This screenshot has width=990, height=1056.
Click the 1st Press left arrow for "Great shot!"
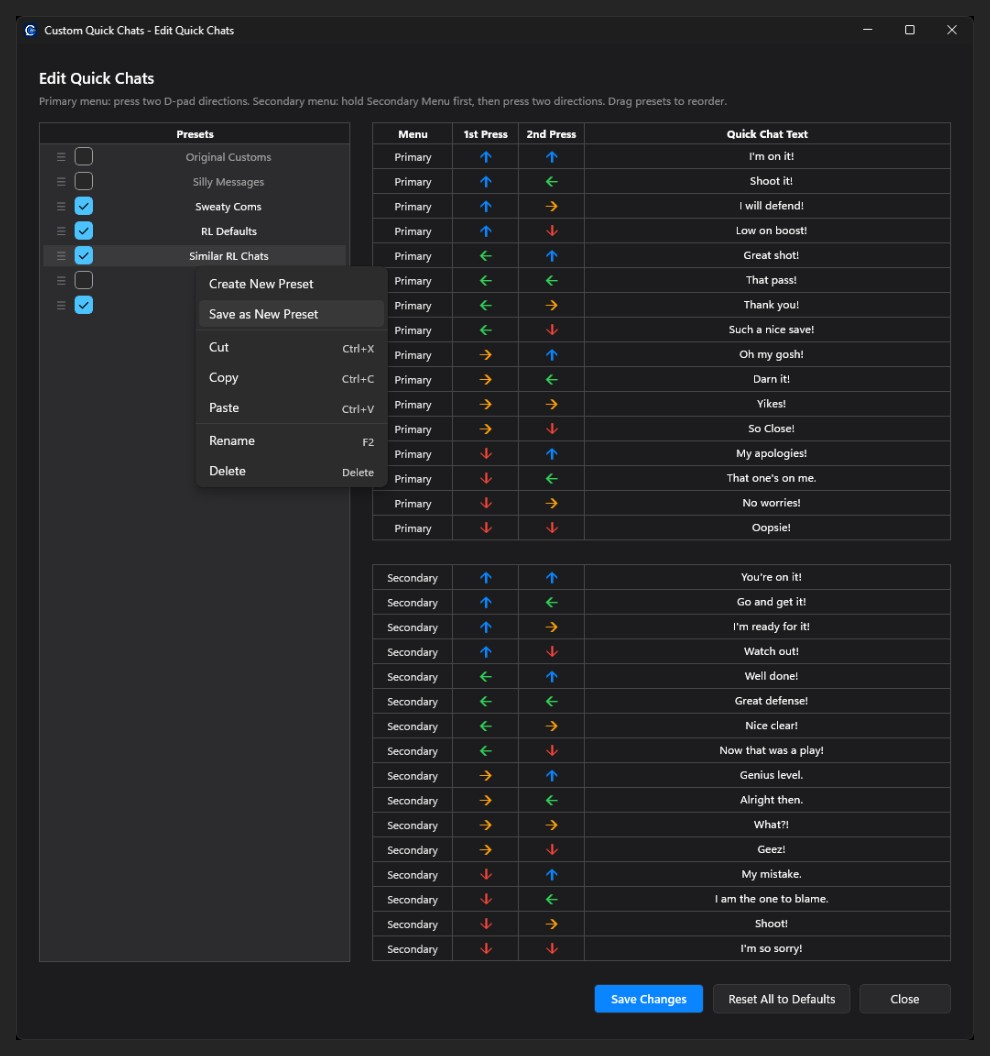coord(486,256)
